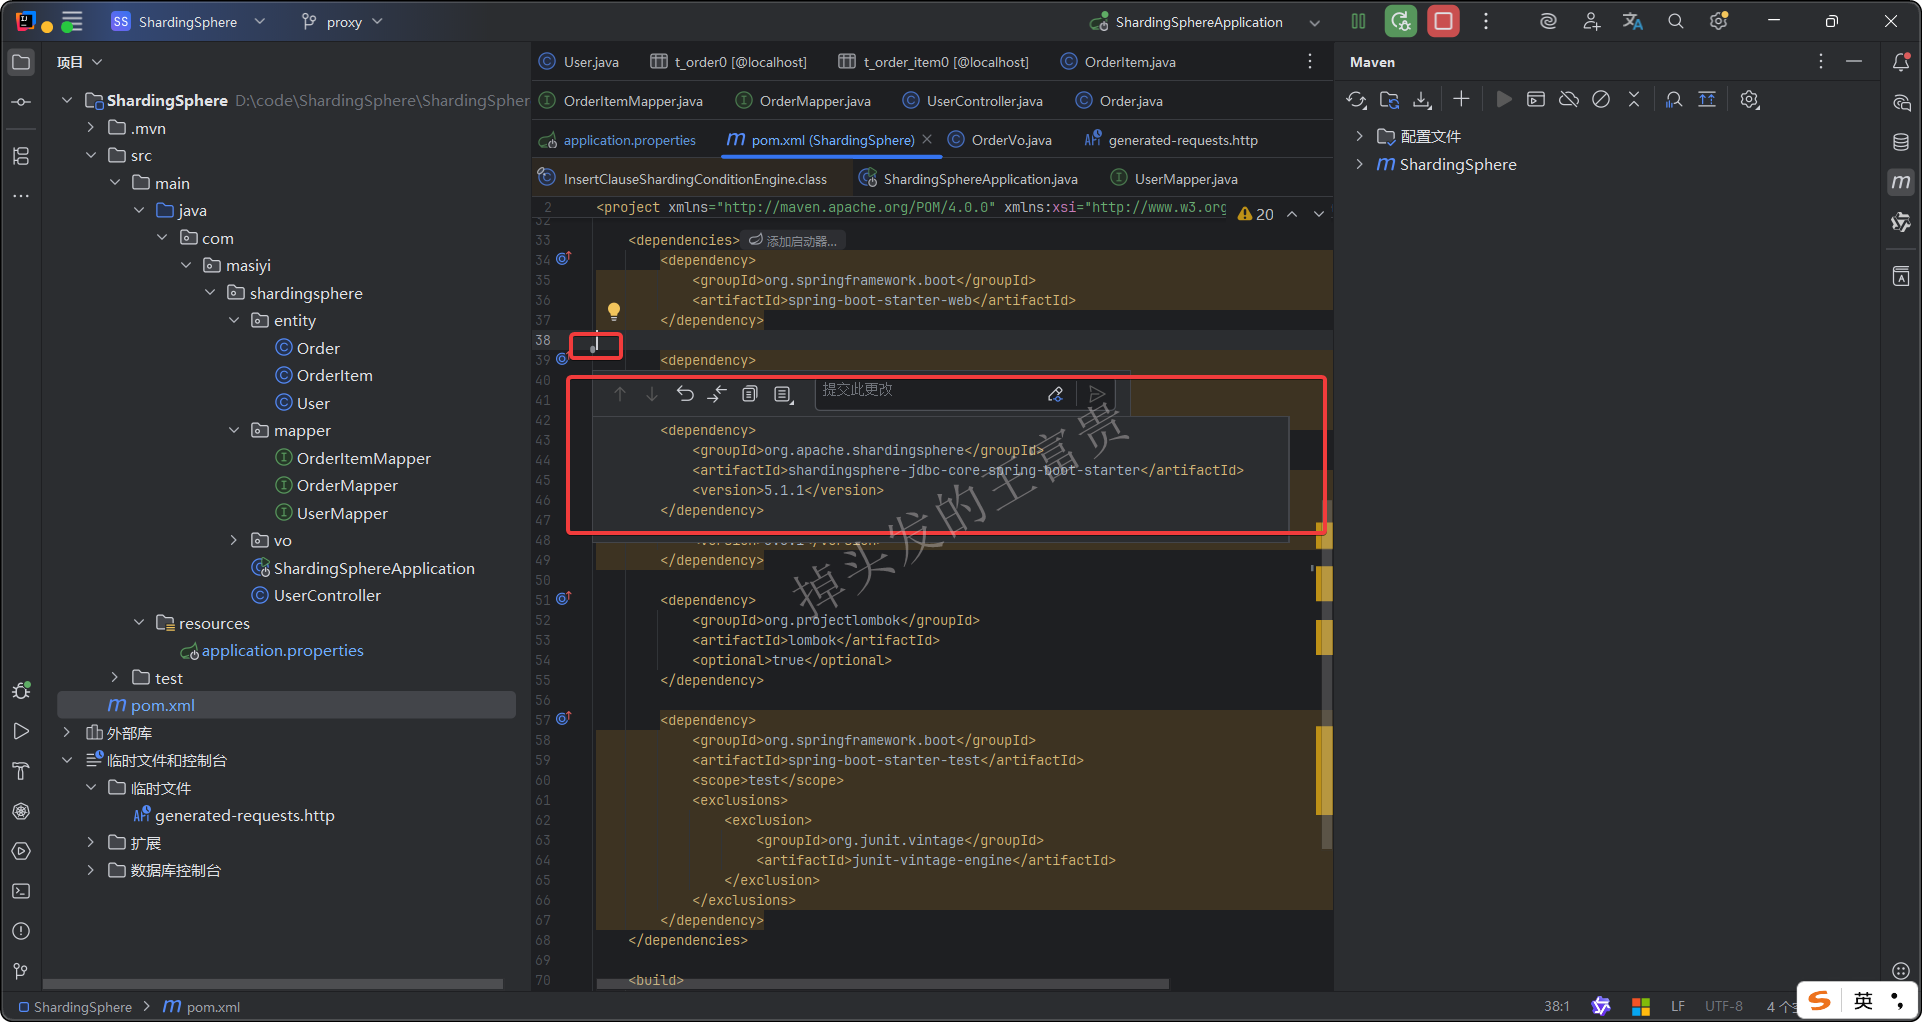The width and height of the screenshot is (1922, 1022).
Task: Open the Commit tool window icon
Action: click(20, 102)
